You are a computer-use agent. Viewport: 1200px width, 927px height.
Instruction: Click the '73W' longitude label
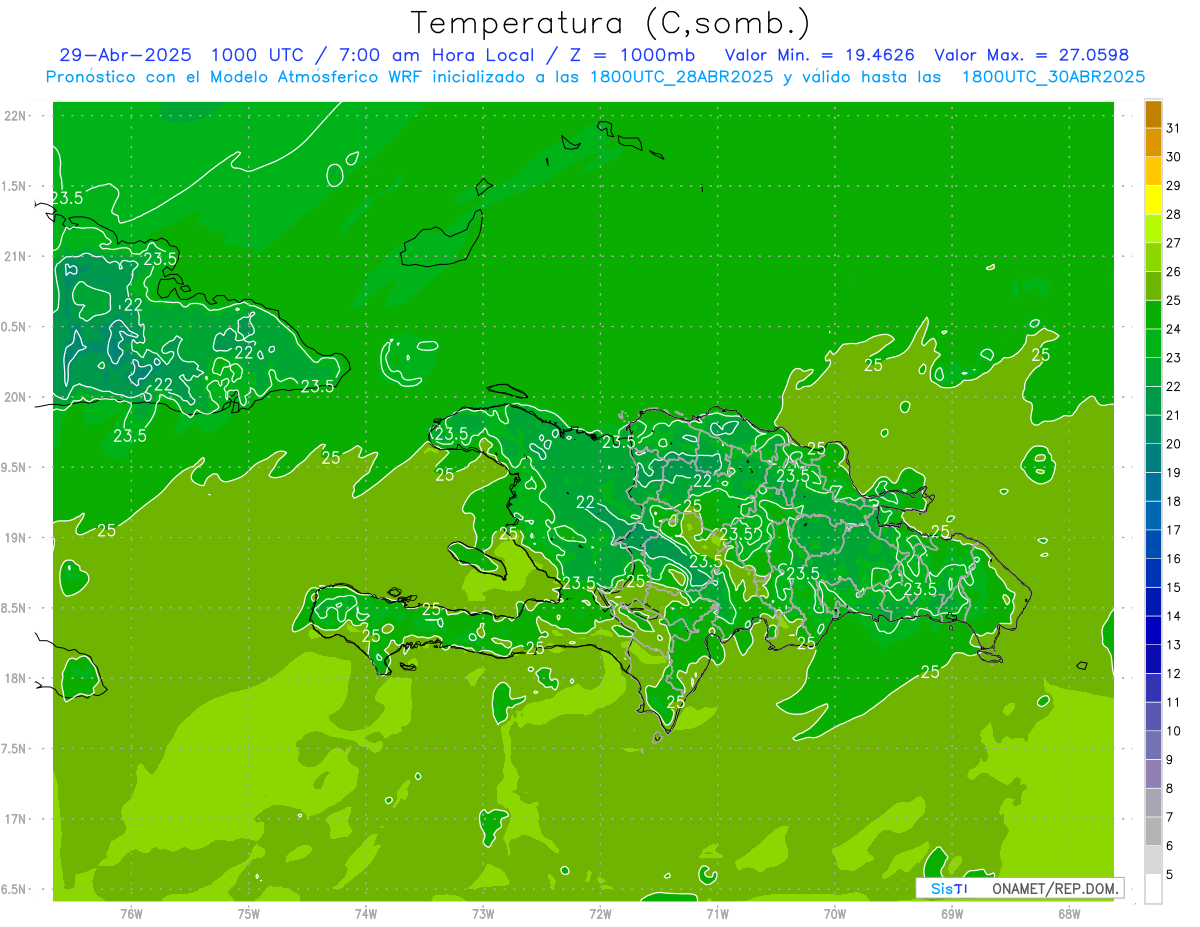click(483, 914)
